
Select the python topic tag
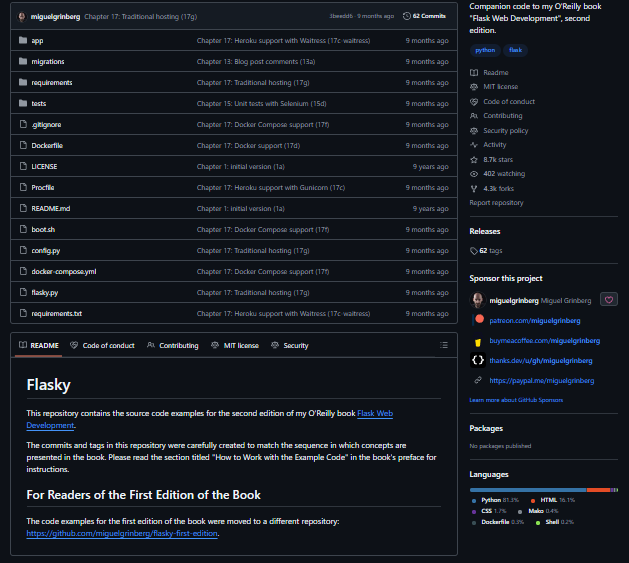point(485,50)
